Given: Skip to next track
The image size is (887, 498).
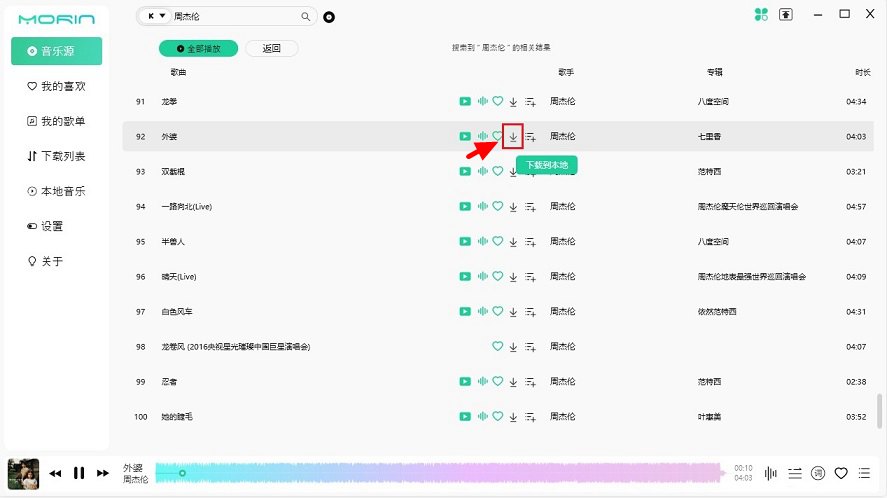Looking at the screenshot, I should coord(102,473).
